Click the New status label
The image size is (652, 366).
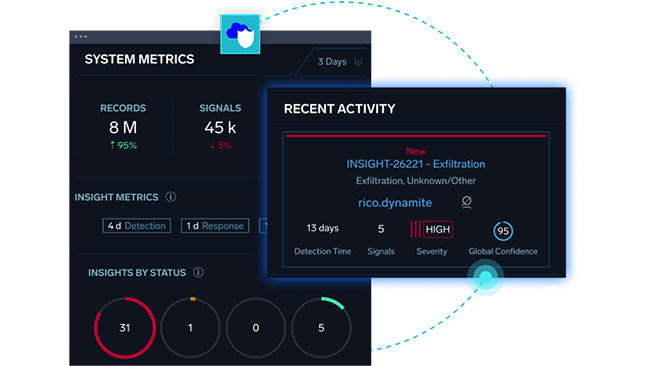click(x=416, y=151)
